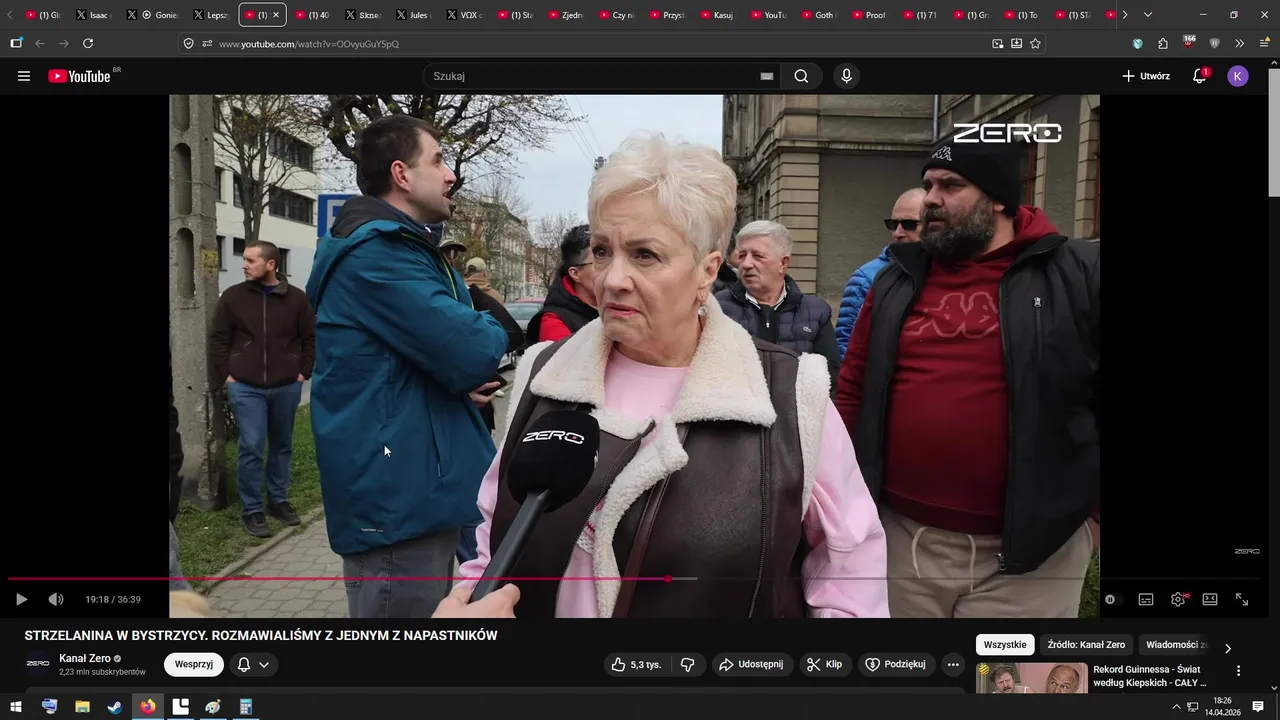
Task: Select the Wiadomości chip
Action: coord(1177,645)
